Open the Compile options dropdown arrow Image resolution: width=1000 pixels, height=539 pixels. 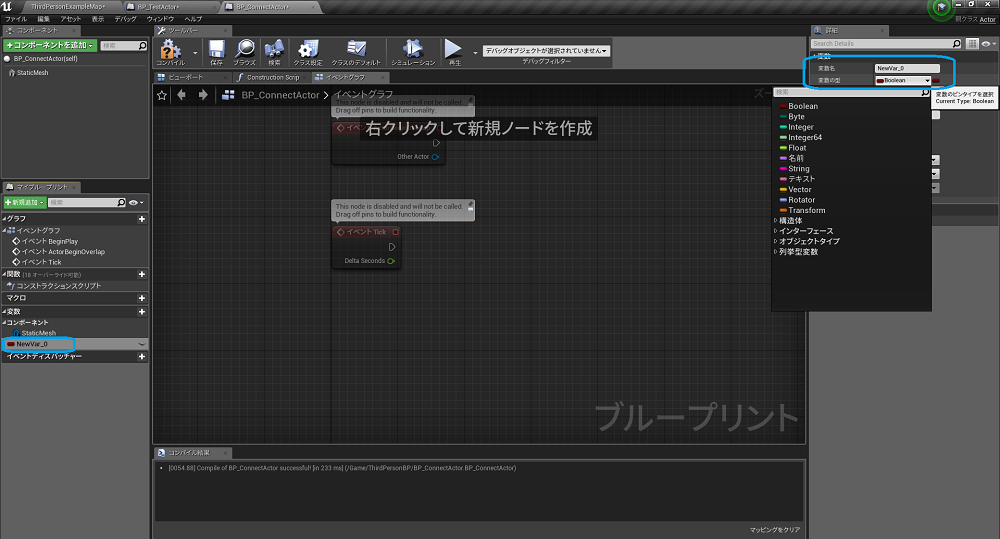pos(195,52)
